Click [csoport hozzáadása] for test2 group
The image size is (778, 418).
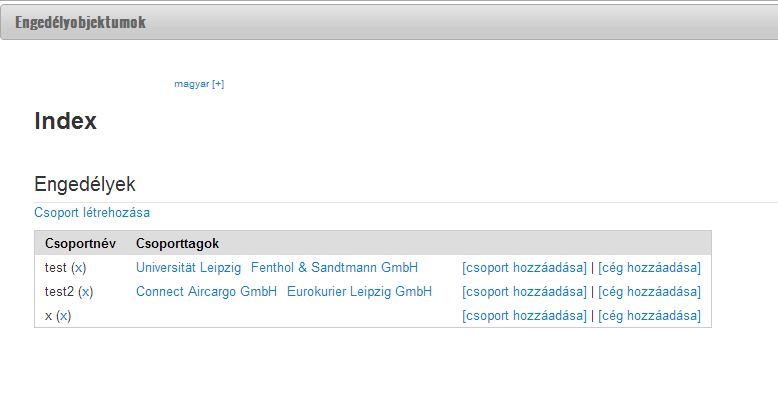524,291
